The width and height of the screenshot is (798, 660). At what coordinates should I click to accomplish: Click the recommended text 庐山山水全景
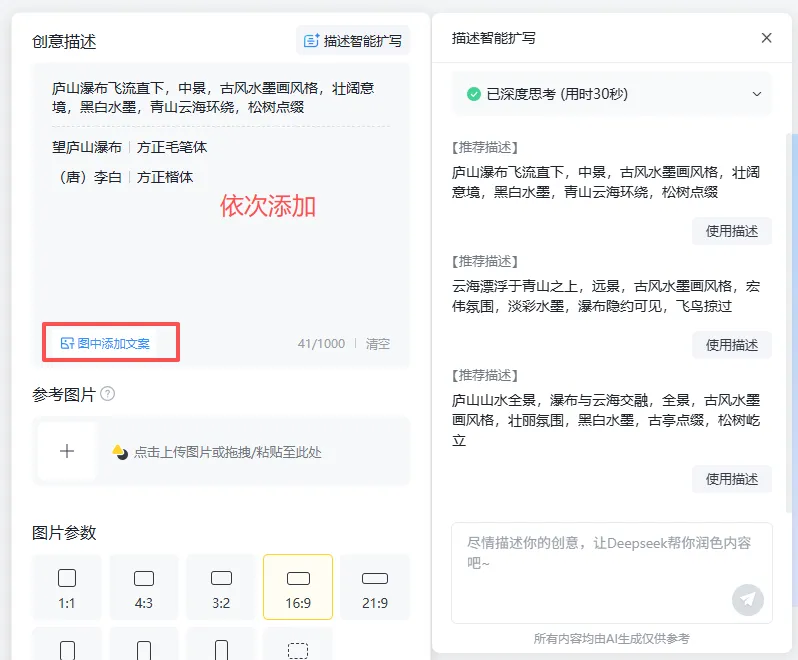(x=606, y=420)
